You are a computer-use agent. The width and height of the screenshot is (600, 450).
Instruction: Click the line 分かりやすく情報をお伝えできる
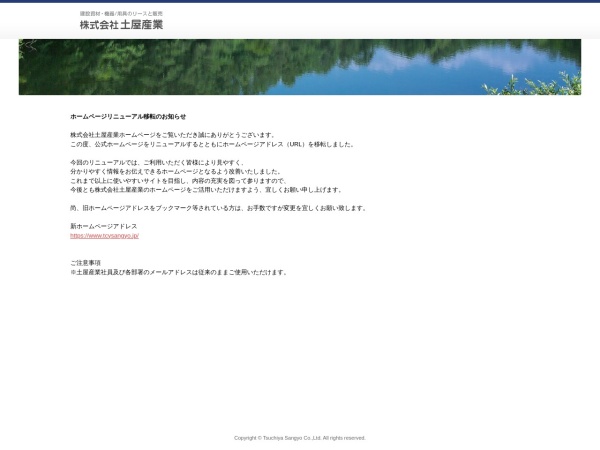point(176,171)
